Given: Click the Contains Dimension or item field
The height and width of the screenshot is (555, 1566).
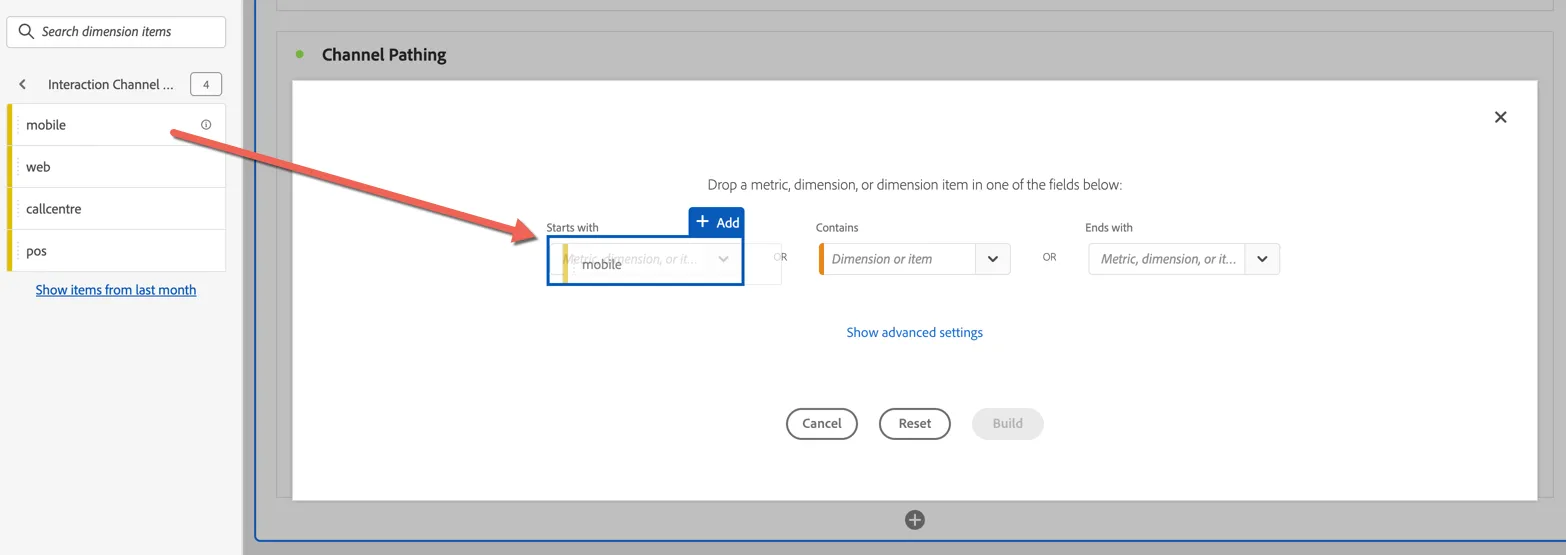Looking at the screenshot, I should pos(897,259).
